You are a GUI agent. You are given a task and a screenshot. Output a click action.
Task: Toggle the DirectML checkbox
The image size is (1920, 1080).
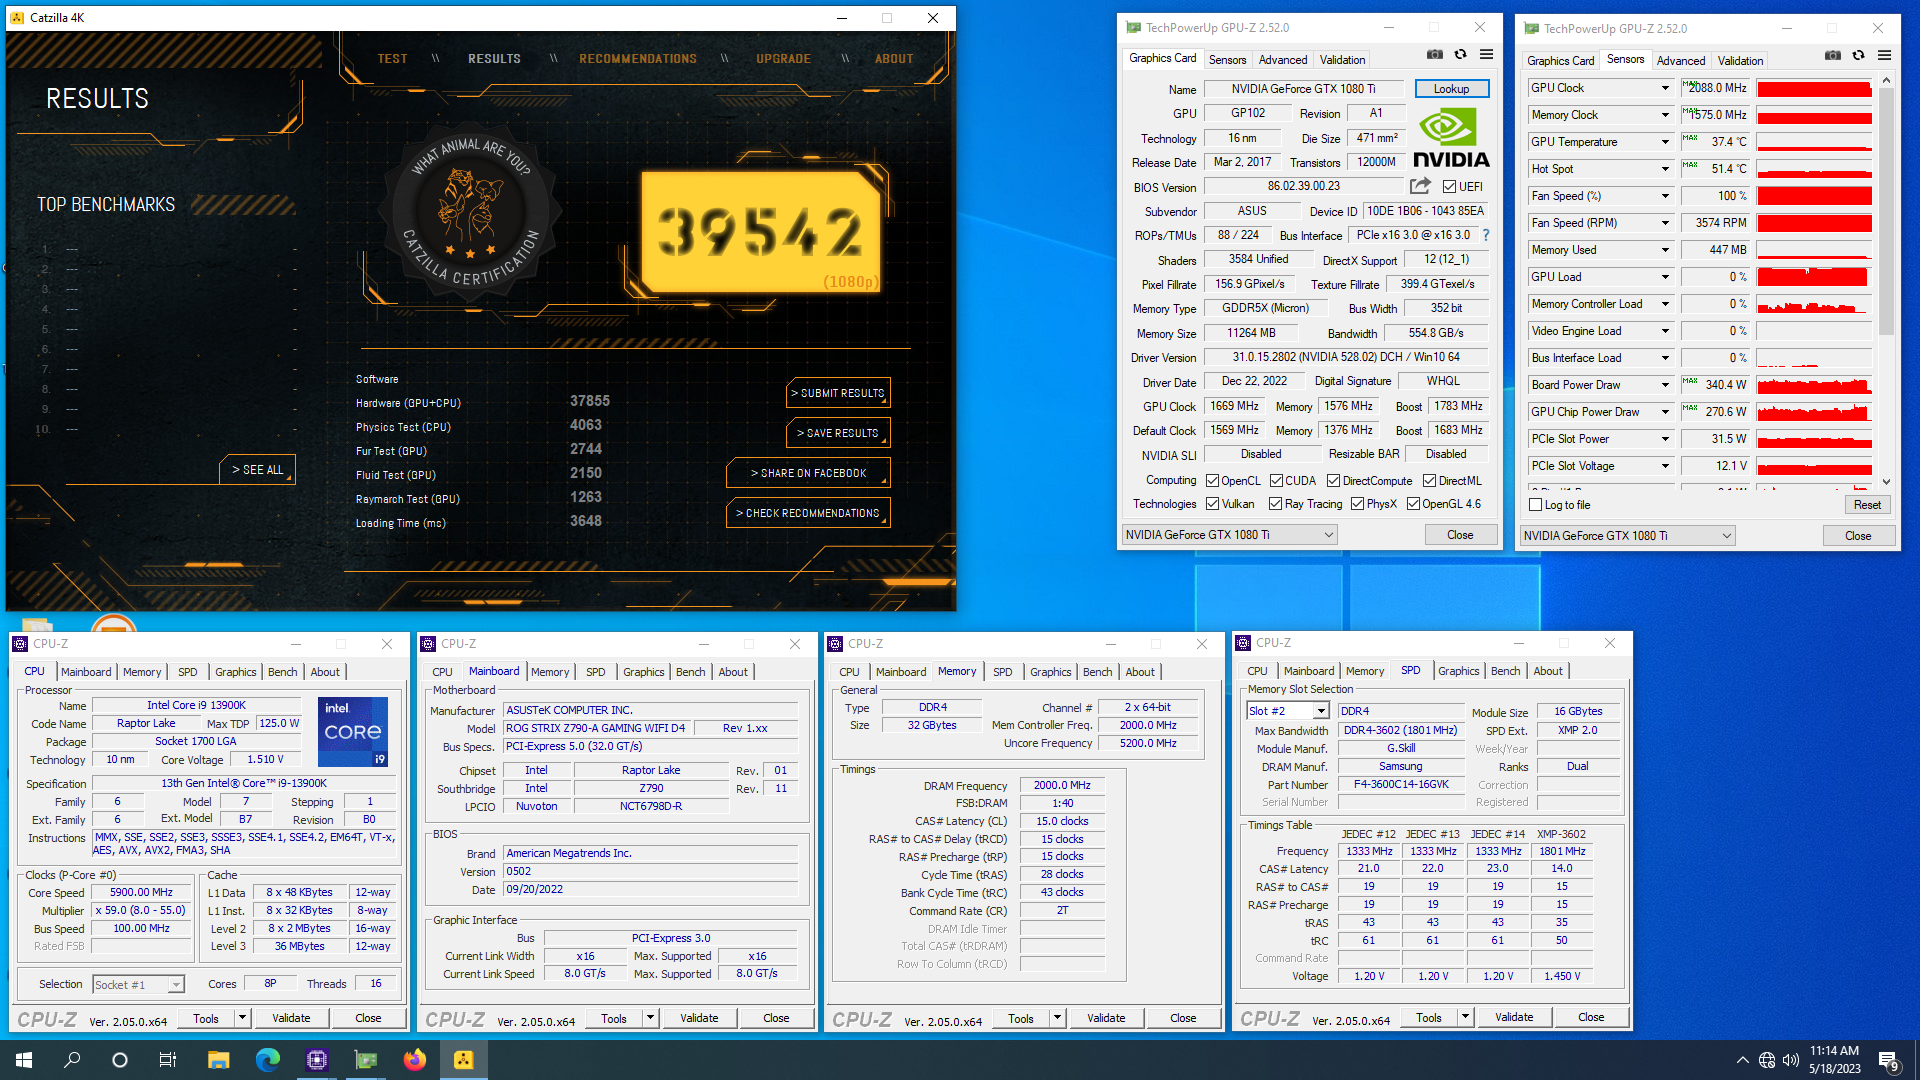(1429, 481)
